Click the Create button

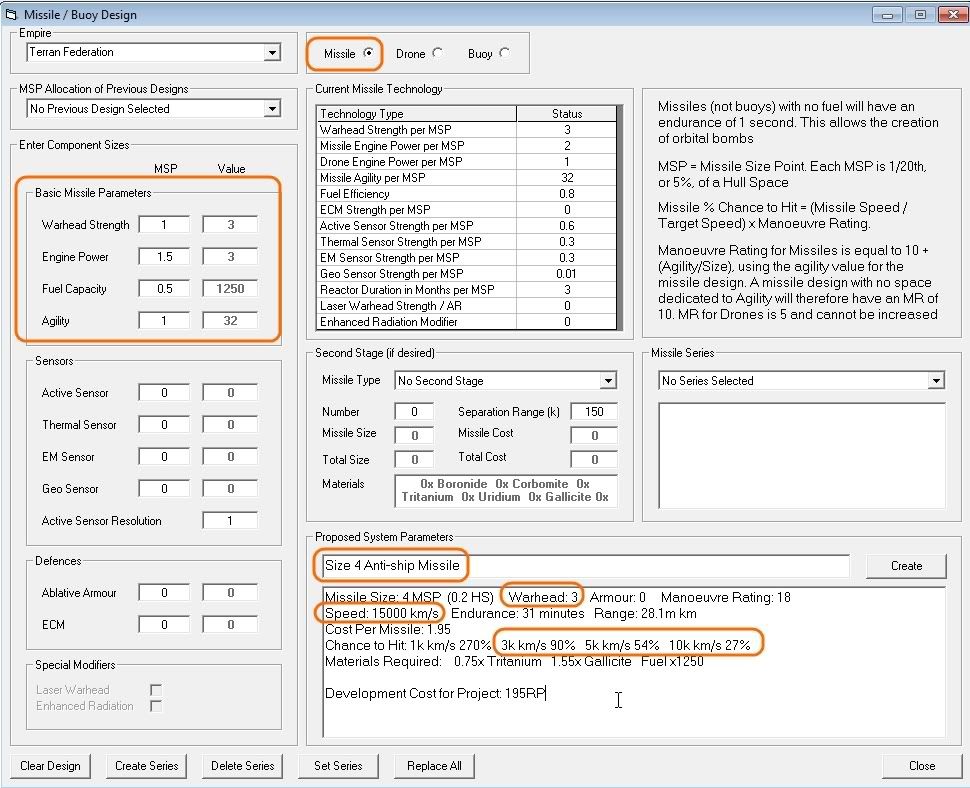tap(906, 566)
